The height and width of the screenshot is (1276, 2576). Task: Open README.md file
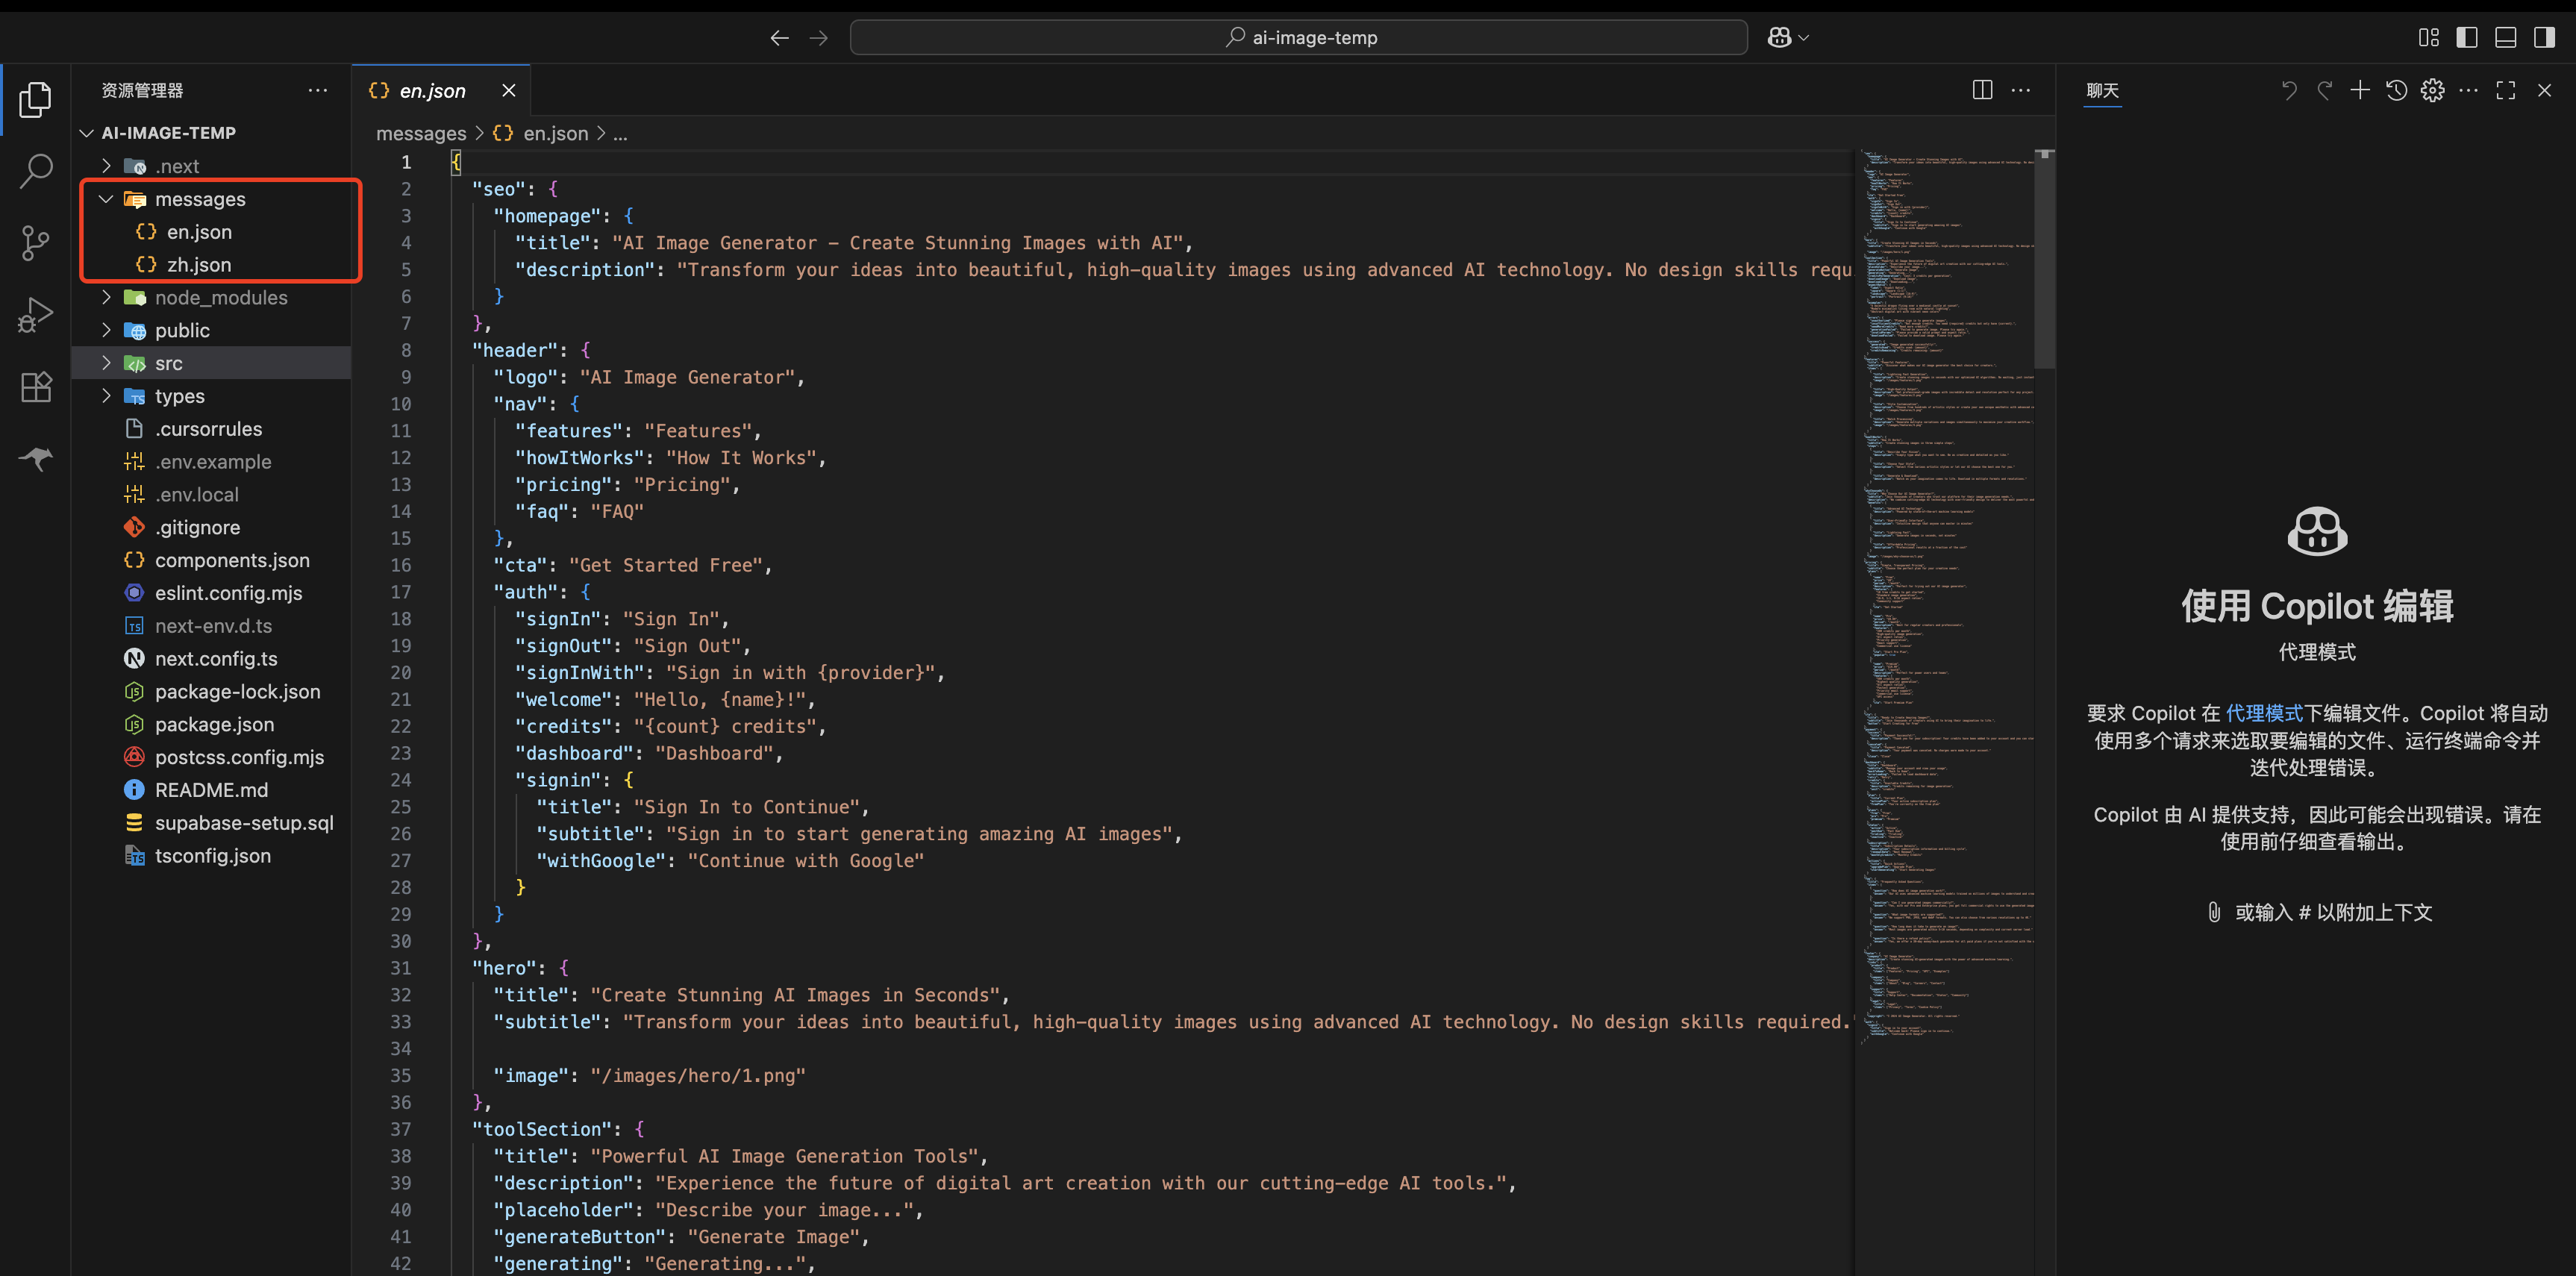coord(213,790)
